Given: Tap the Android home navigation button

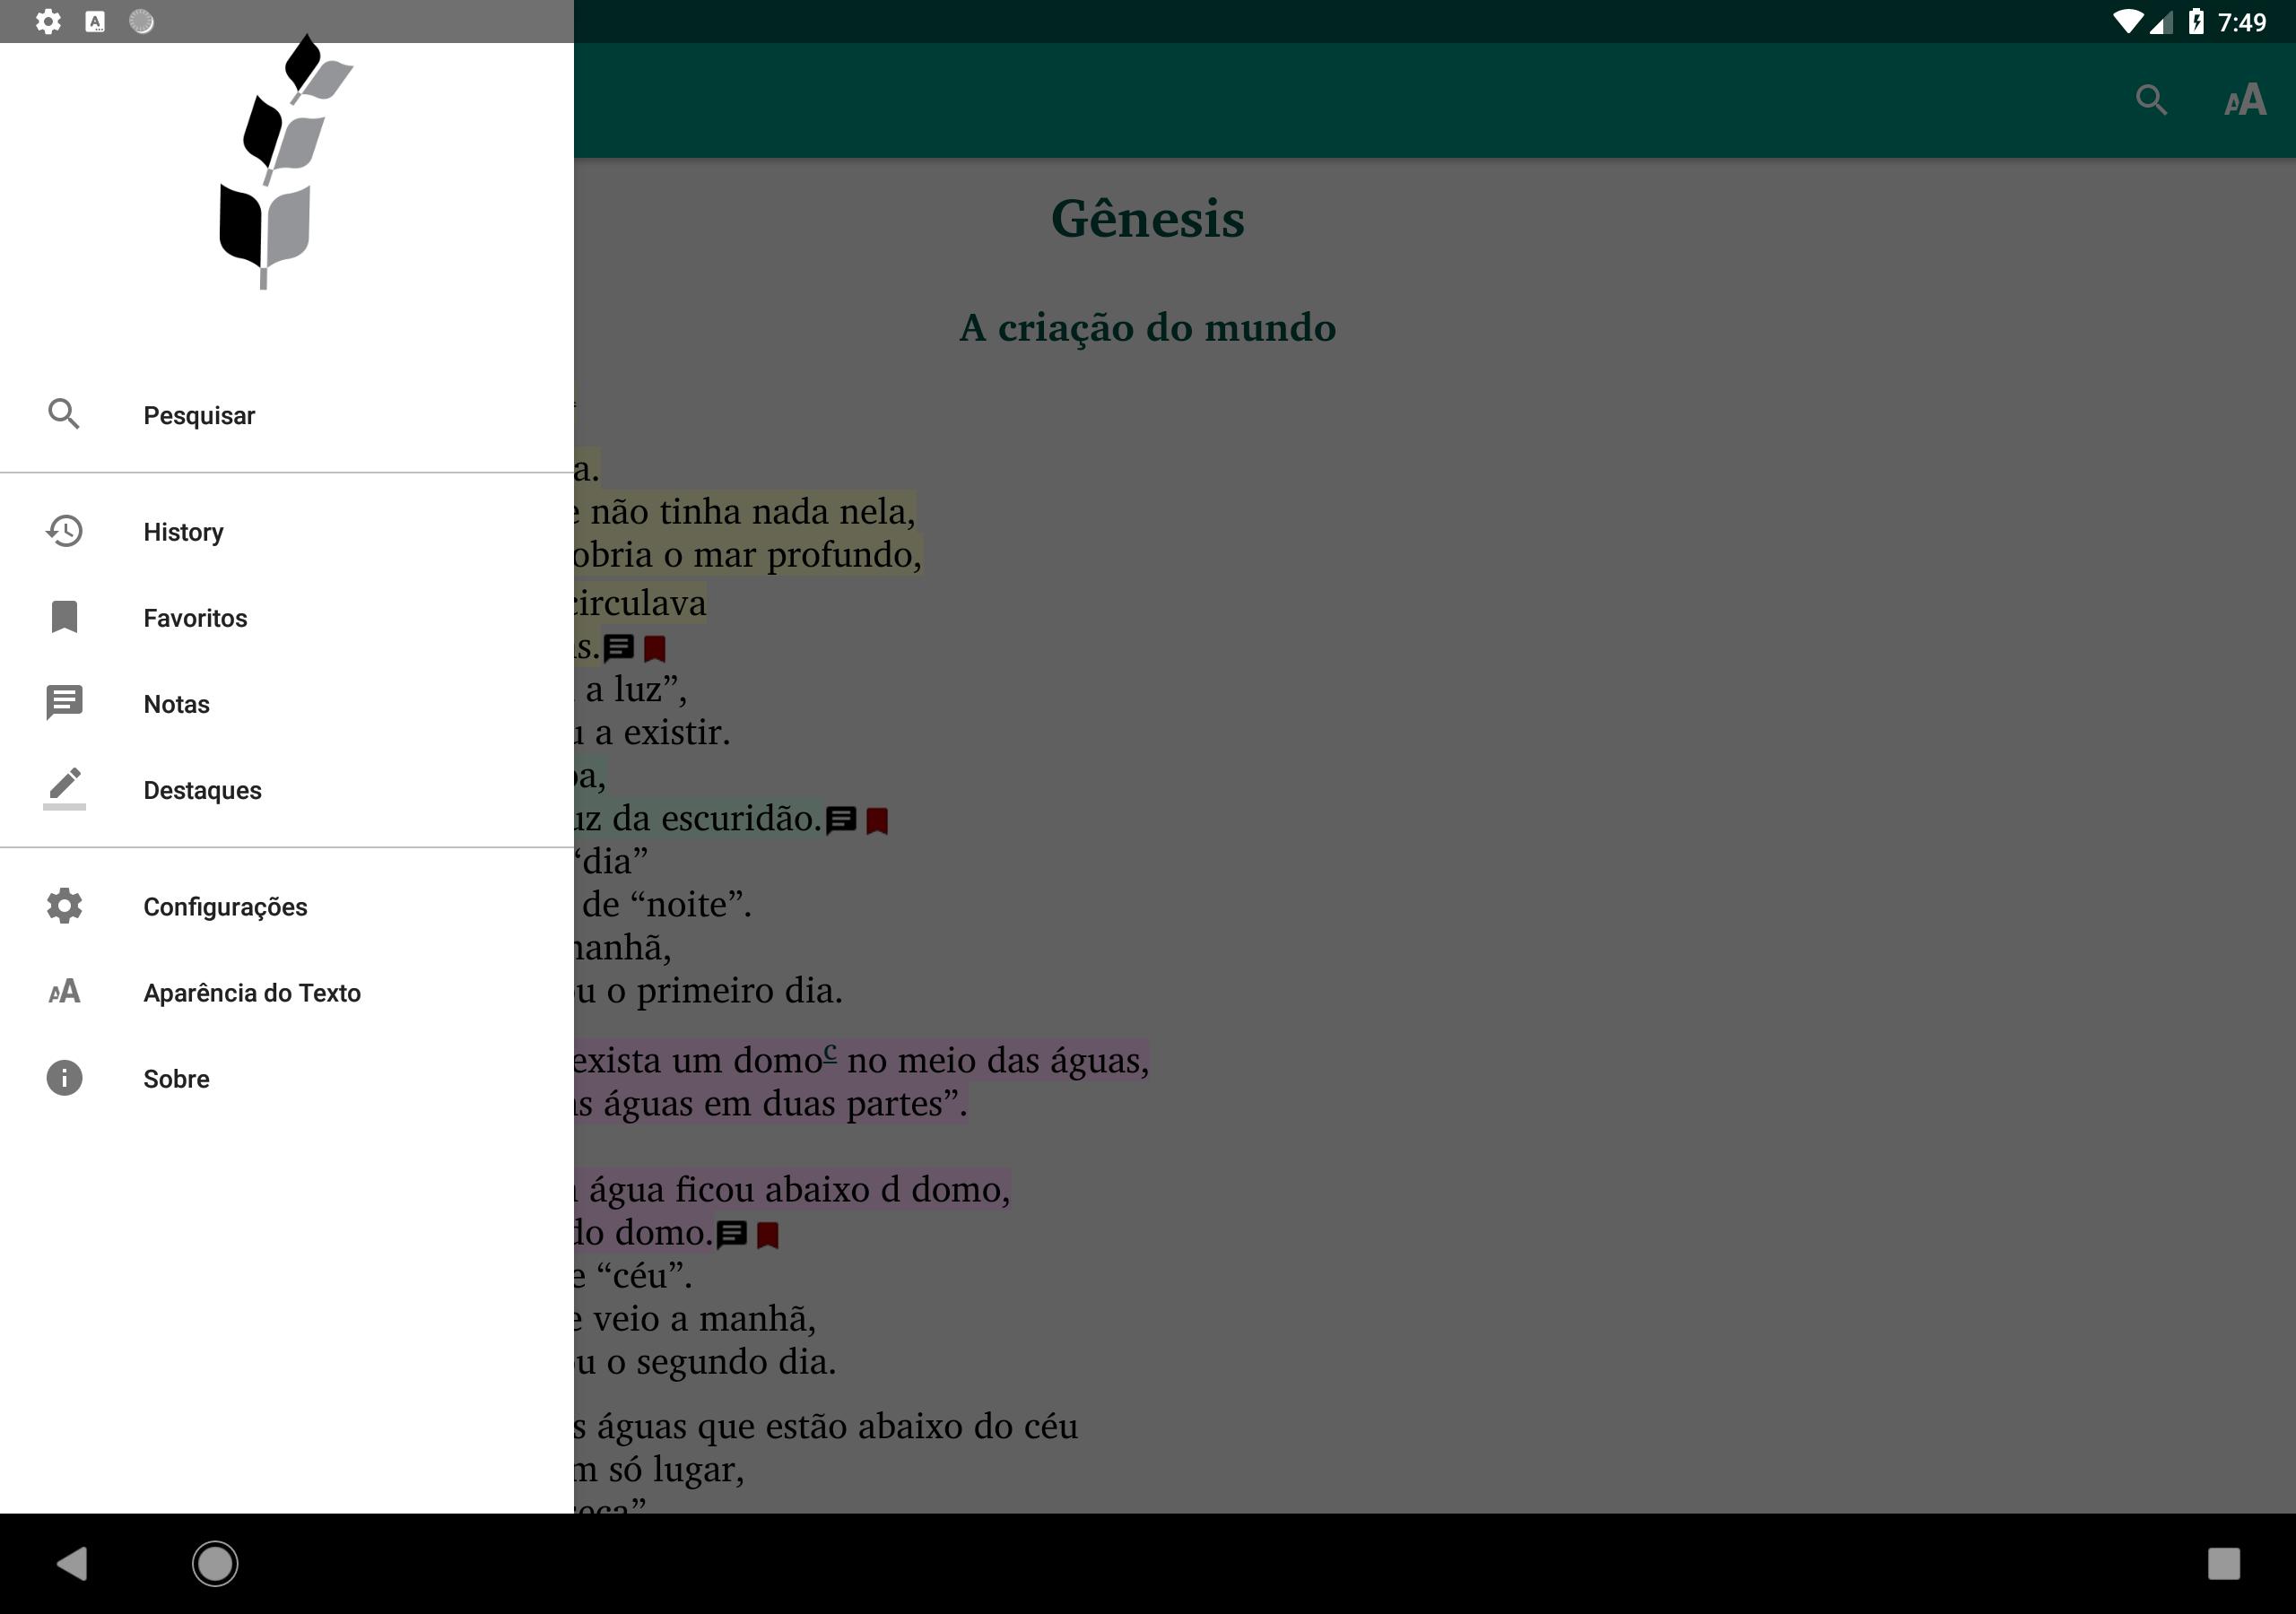Looking at the screenshot, I should click(215, 1563).
